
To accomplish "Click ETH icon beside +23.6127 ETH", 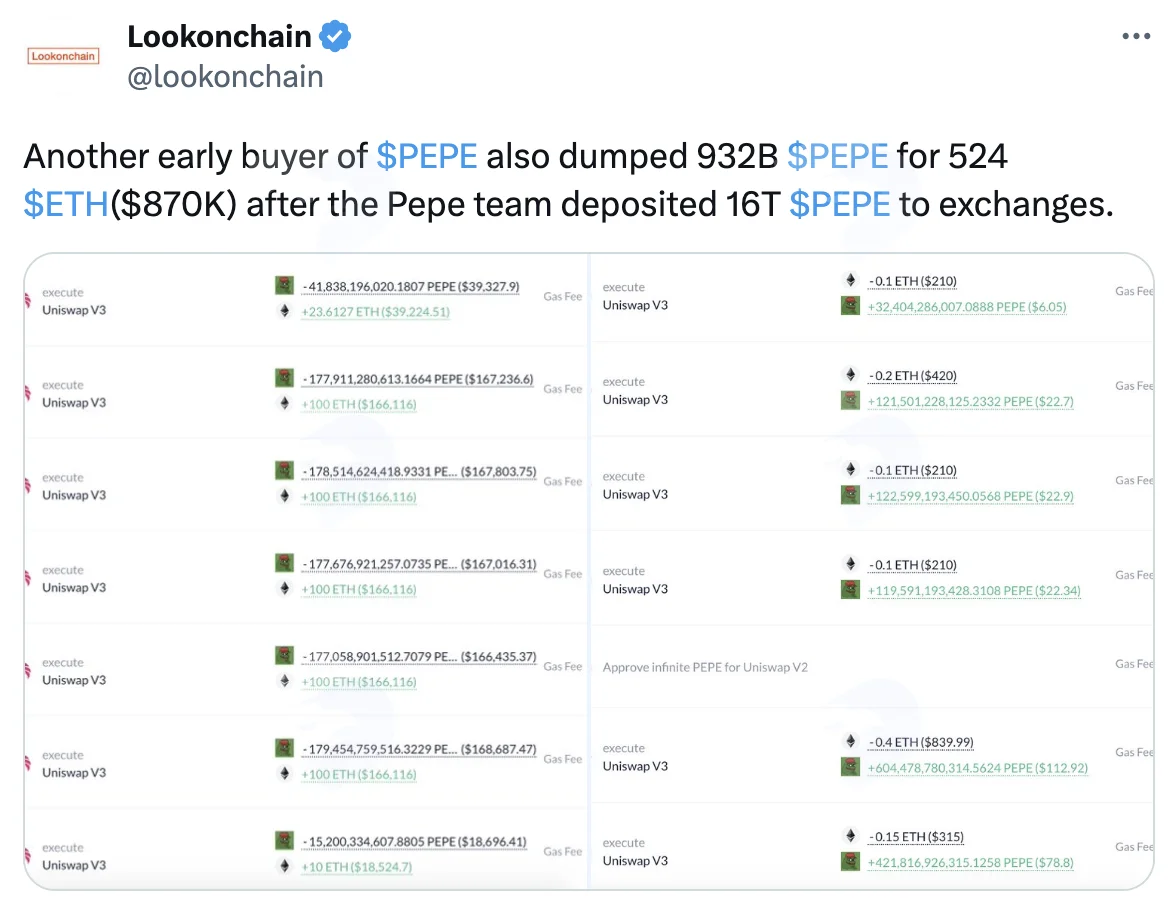I will (x=285, y=311).
